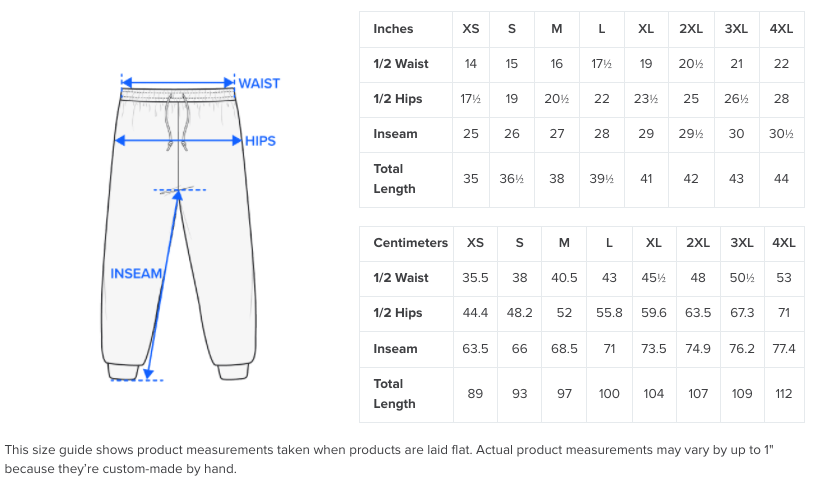Screen dimensions: 814x483
Task: Click the Total Length label in Inches table
Action: [x=394, y=179]
